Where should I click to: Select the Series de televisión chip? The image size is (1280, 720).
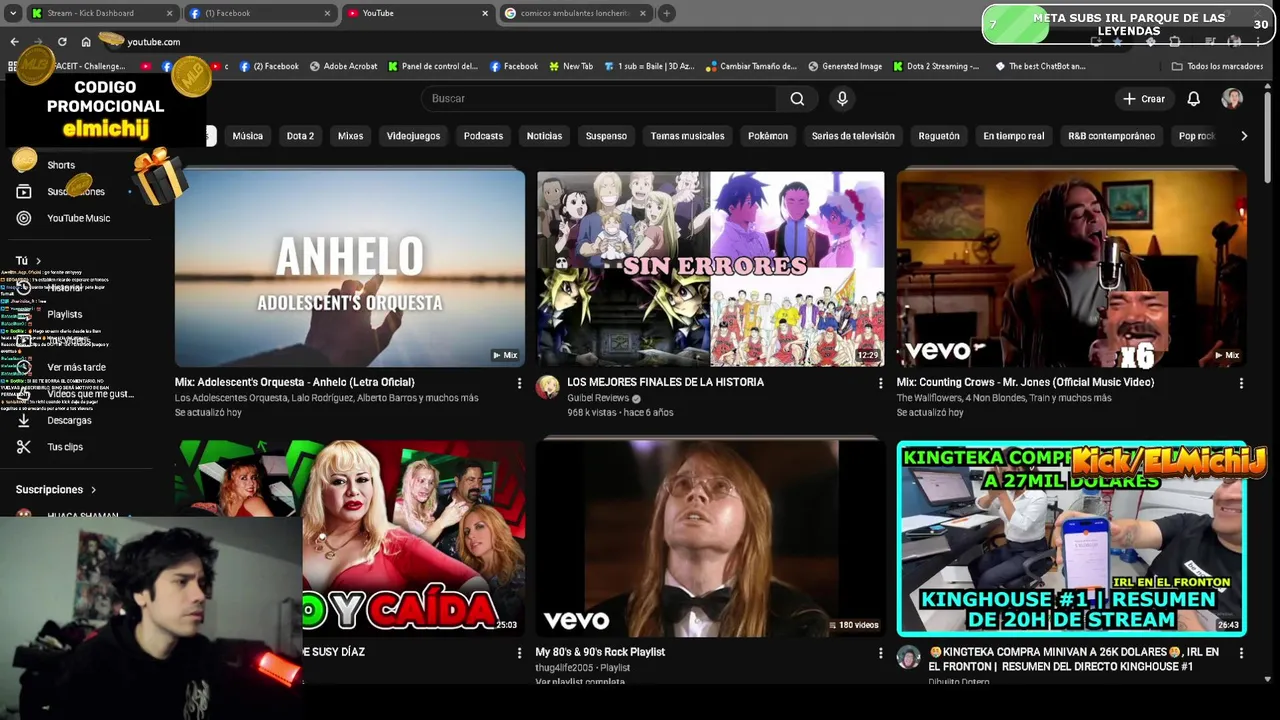pyautogui.click(x=853, y=136)
